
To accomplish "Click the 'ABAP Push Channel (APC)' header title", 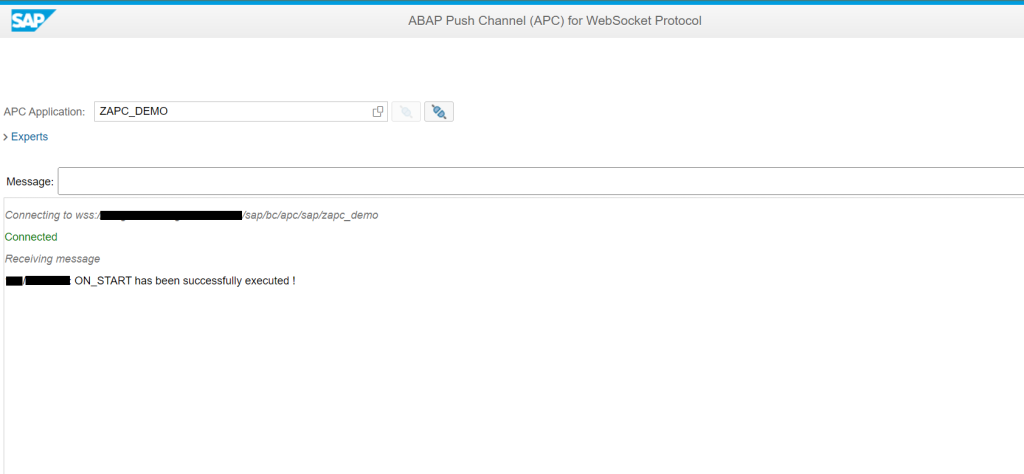I will click(x=555, y=21).
